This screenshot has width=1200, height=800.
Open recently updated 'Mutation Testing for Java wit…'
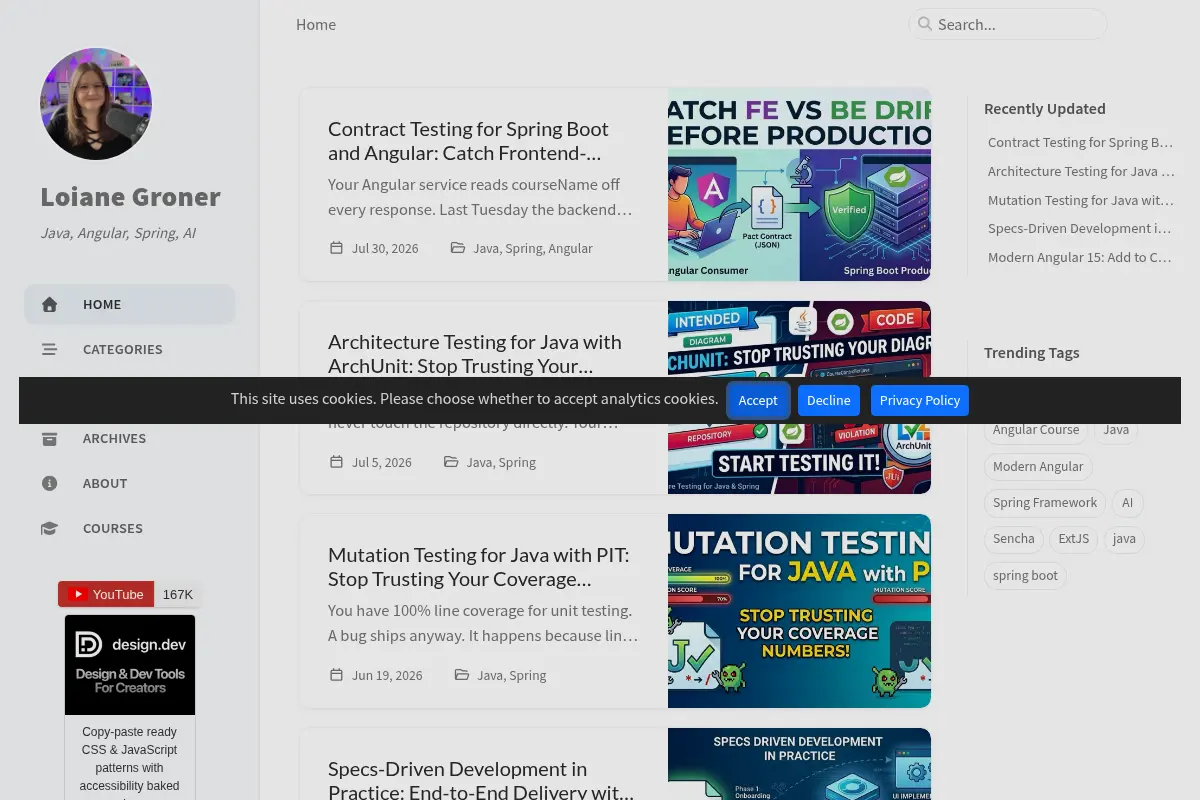pos(1081,200)
